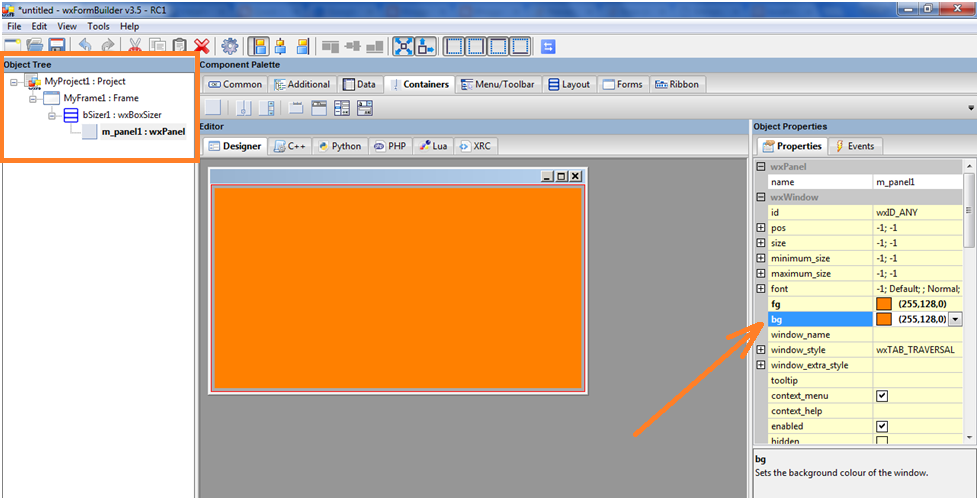Screen dimensions: 979x500
Task: Click the fg colour swatch
Action: [x=884, y=304]
